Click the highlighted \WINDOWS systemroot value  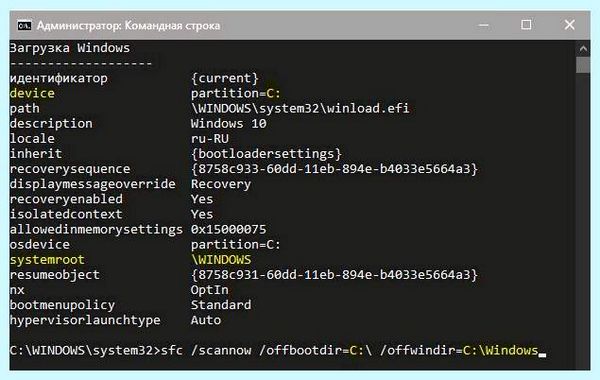221,259
